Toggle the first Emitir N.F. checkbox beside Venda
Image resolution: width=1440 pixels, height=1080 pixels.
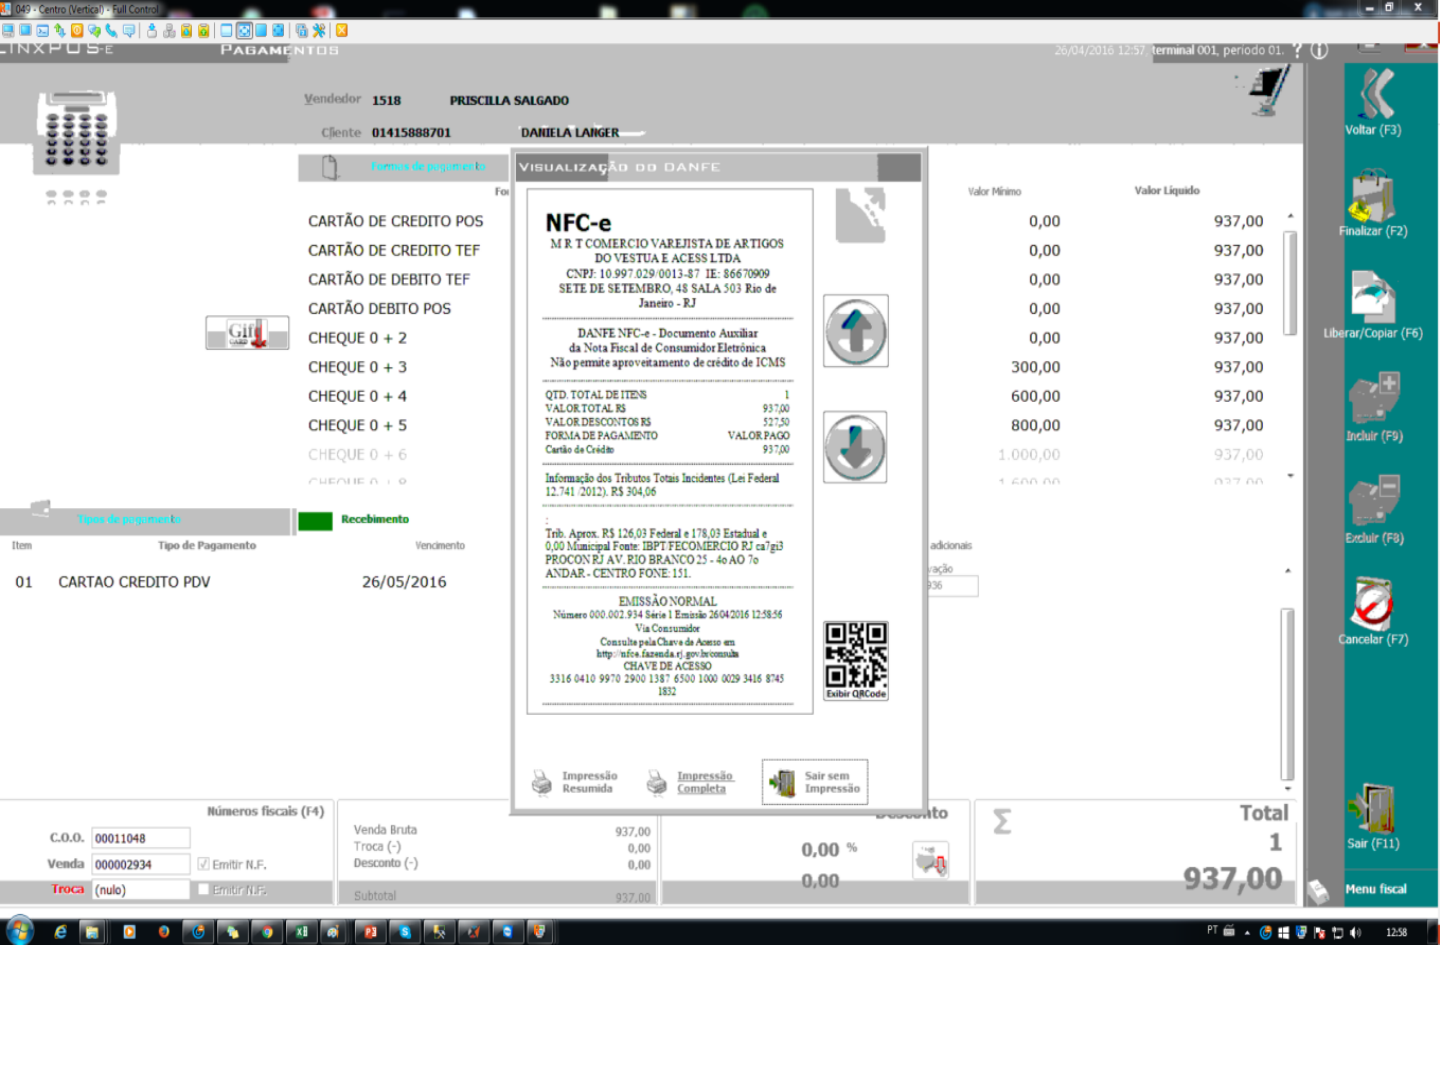click(x=203, y=864)
